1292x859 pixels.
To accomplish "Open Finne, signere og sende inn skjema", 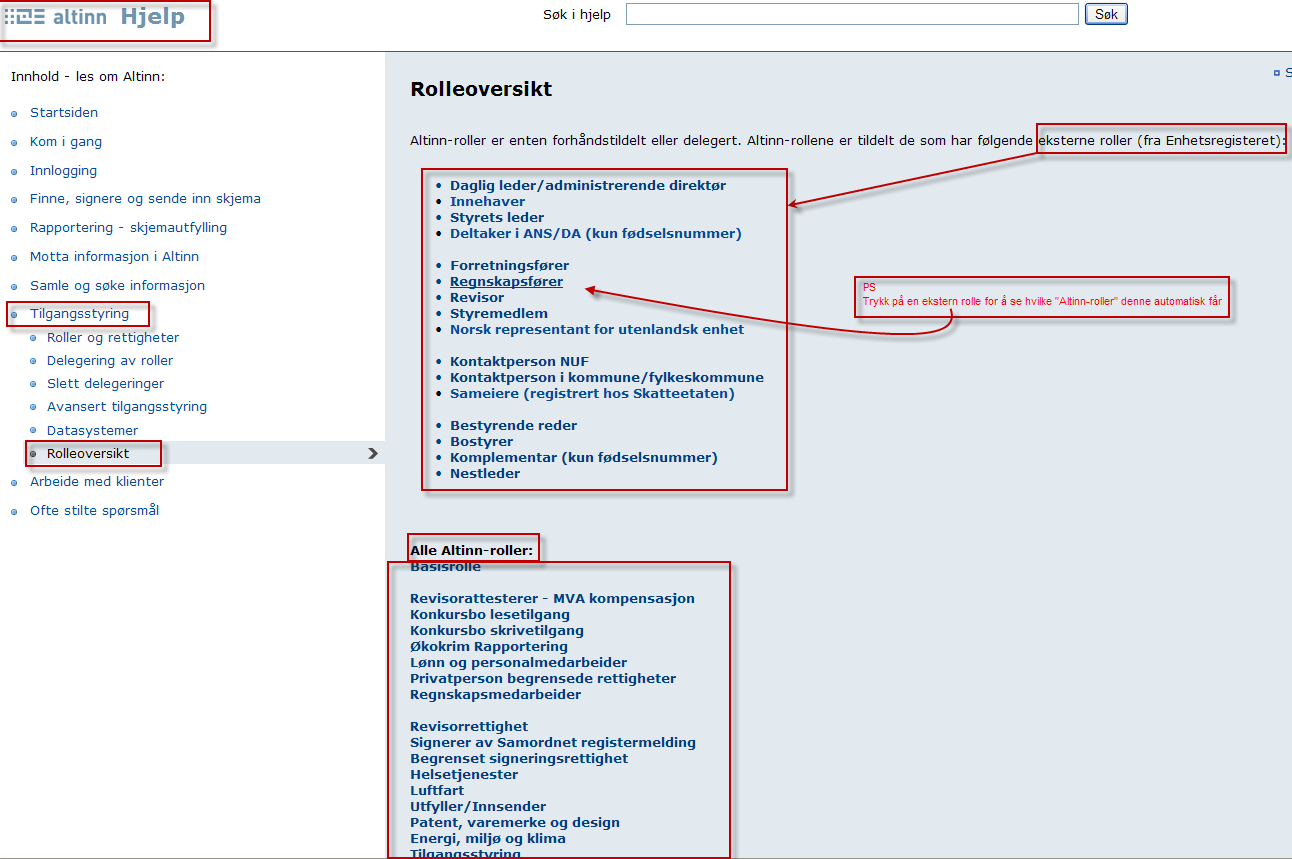I will [145, 199].
